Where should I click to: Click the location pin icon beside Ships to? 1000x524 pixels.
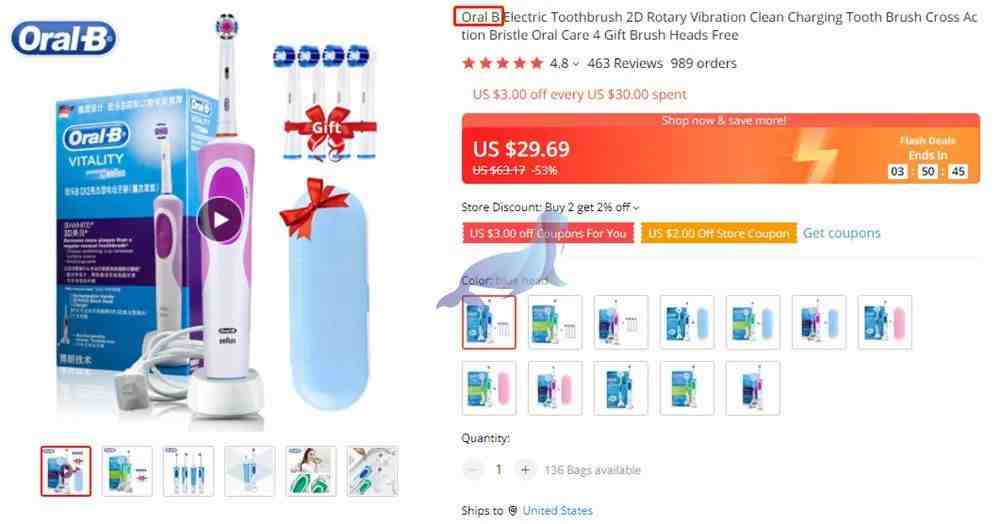[513, 511]
